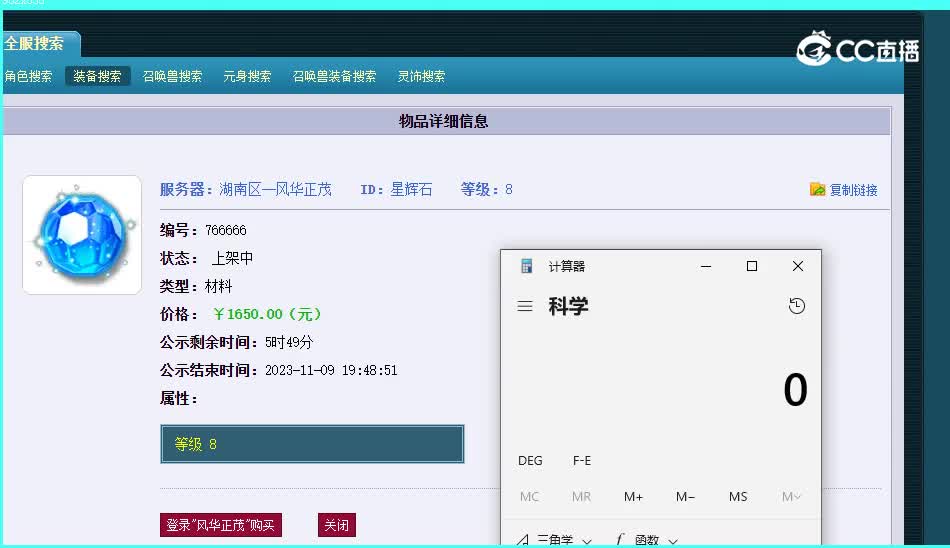Click the copy link folder icon

point(817,189)
